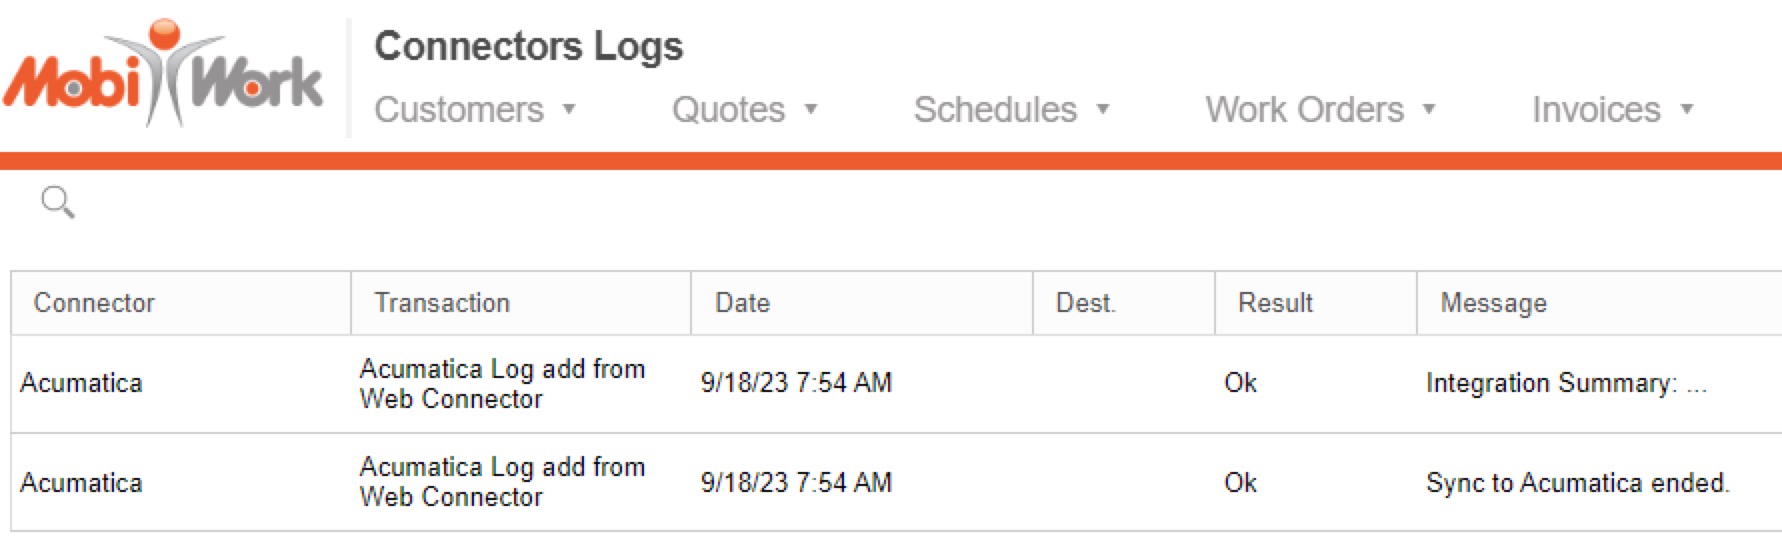The height and width of the screenshot is (544, 1782).
Task: Click the search magnifier icon
Action: click(57, 202)
